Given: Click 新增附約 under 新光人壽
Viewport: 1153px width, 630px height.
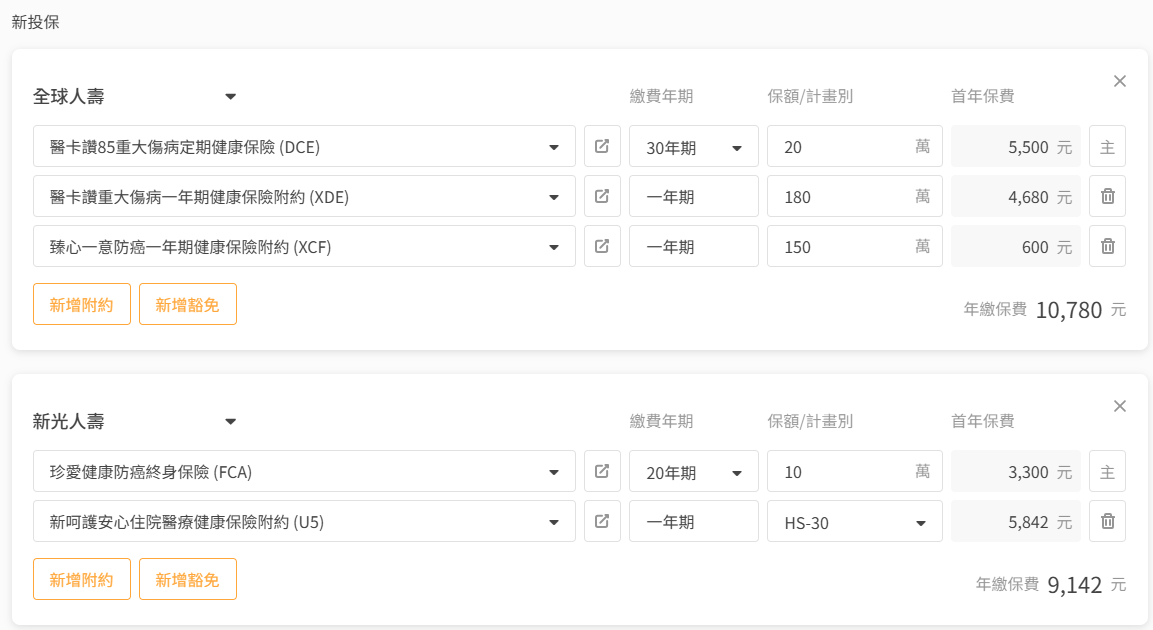Looking at the screenshot, I should point(82,579).
